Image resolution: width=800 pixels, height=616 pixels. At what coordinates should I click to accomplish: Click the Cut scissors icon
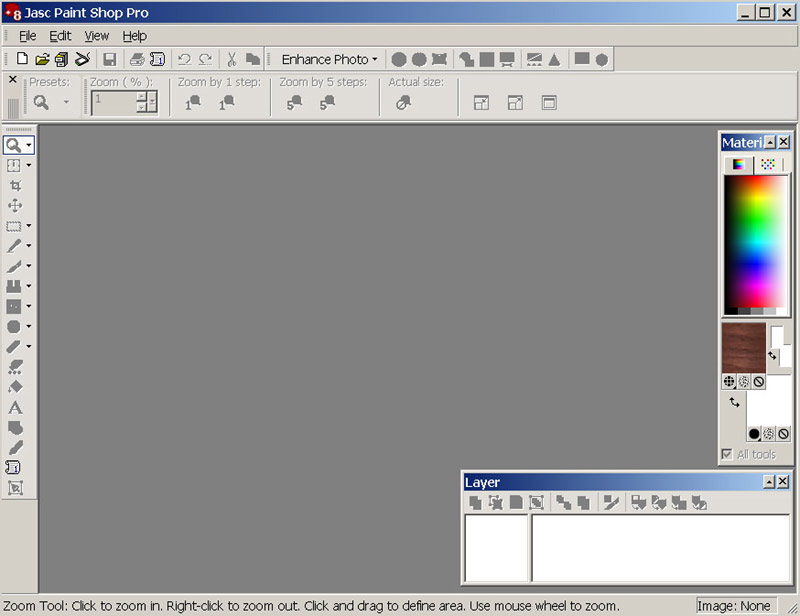(x=231, y=60)
